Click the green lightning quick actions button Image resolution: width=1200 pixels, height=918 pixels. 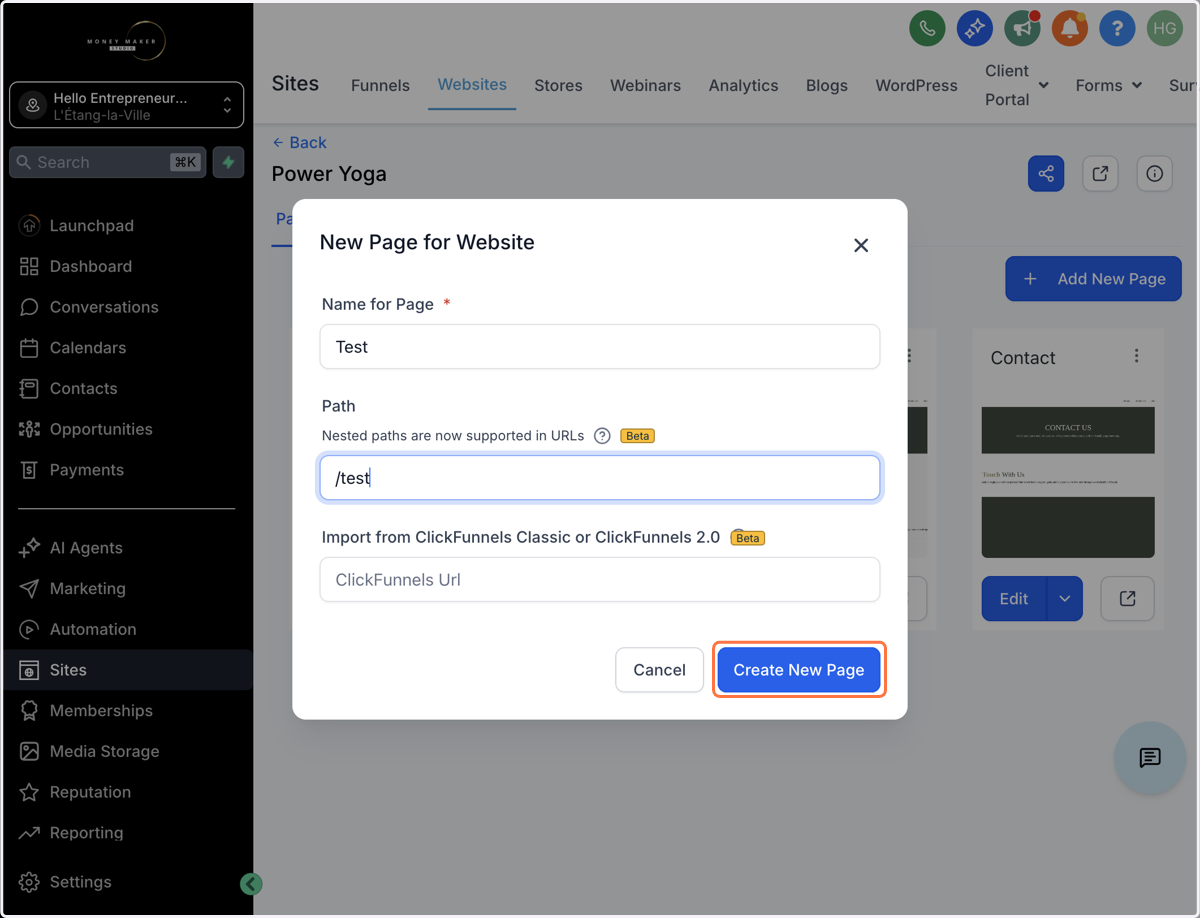228,162
